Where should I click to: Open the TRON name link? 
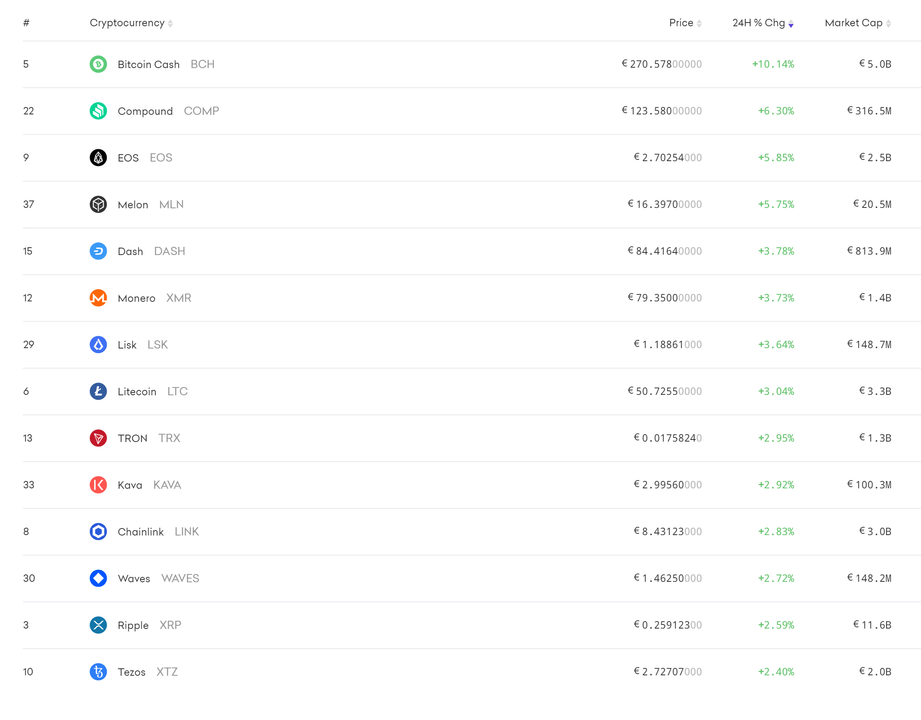pyautogui.click(x=132, y=438)
